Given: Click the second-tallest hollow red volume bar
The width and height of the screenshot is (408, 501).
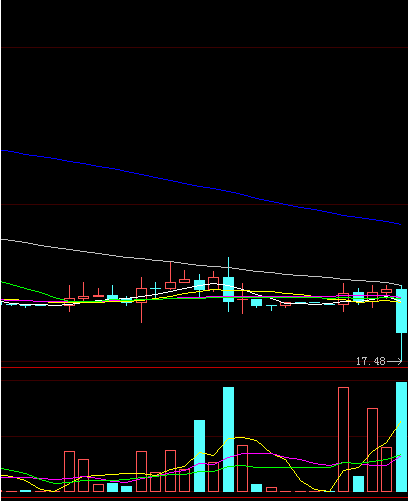Looking at the screenshot, I should tap(372, 450).
